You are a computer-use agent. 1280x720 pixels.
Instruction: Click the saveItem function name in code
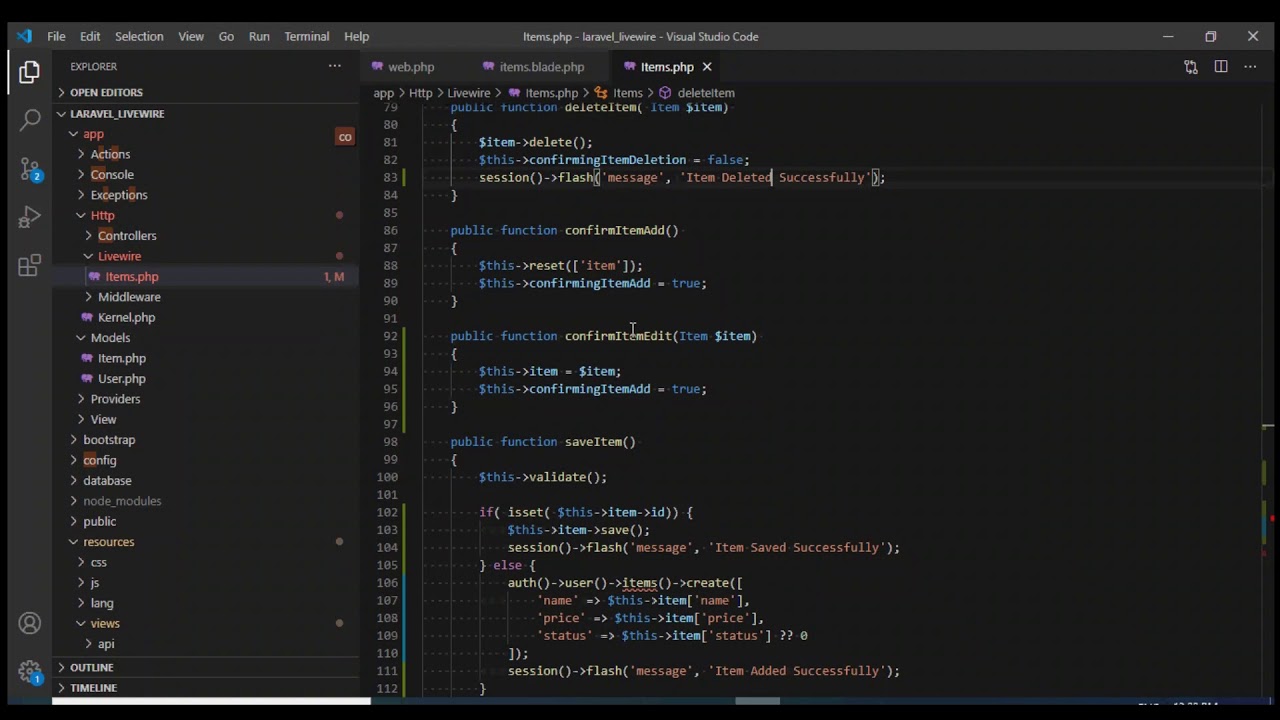coord(593,442)
